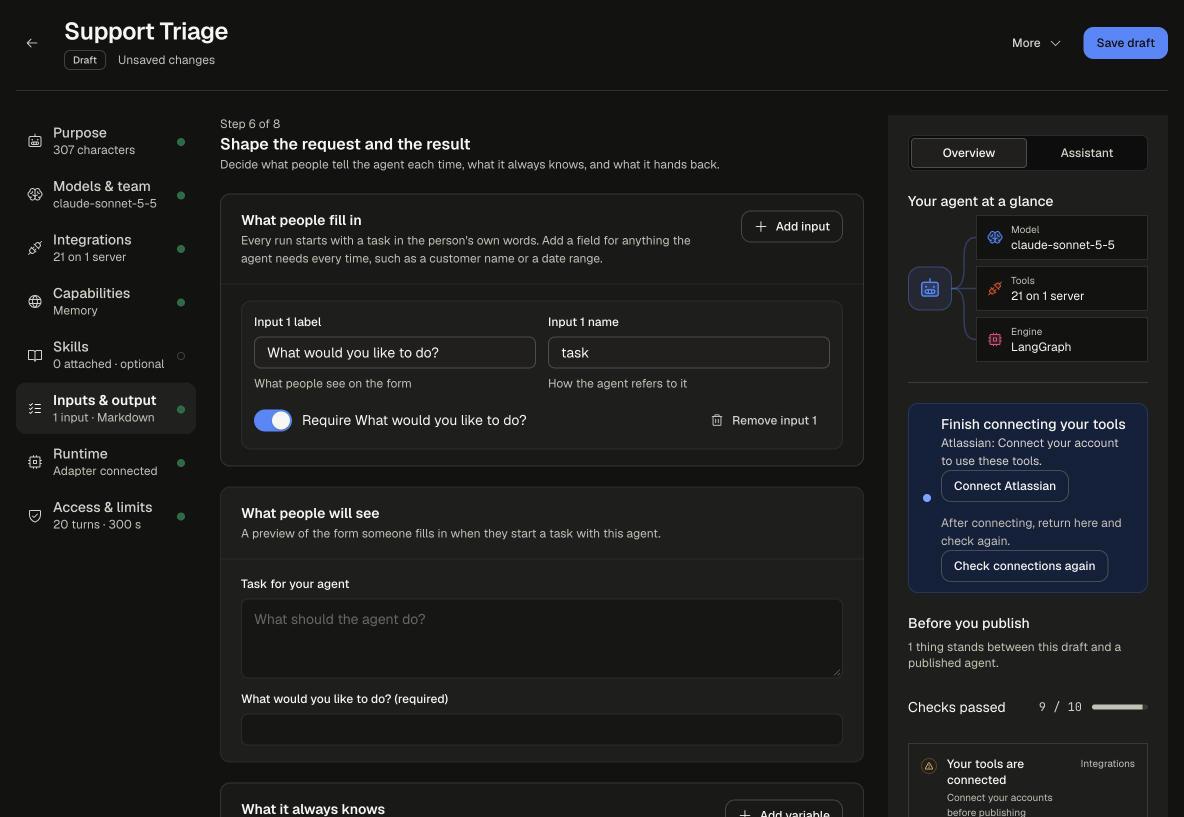Click Check connections again
This screenshot has height=817, width=1184.
[1024, 566]
